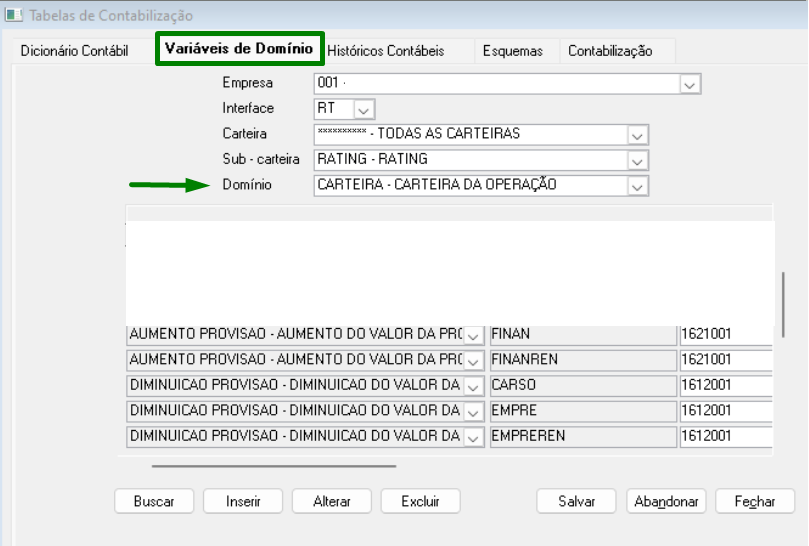This screenshot has width=809, height=546.
Task: Expand the Carteira dropdown list
Action: click(637, 134)
